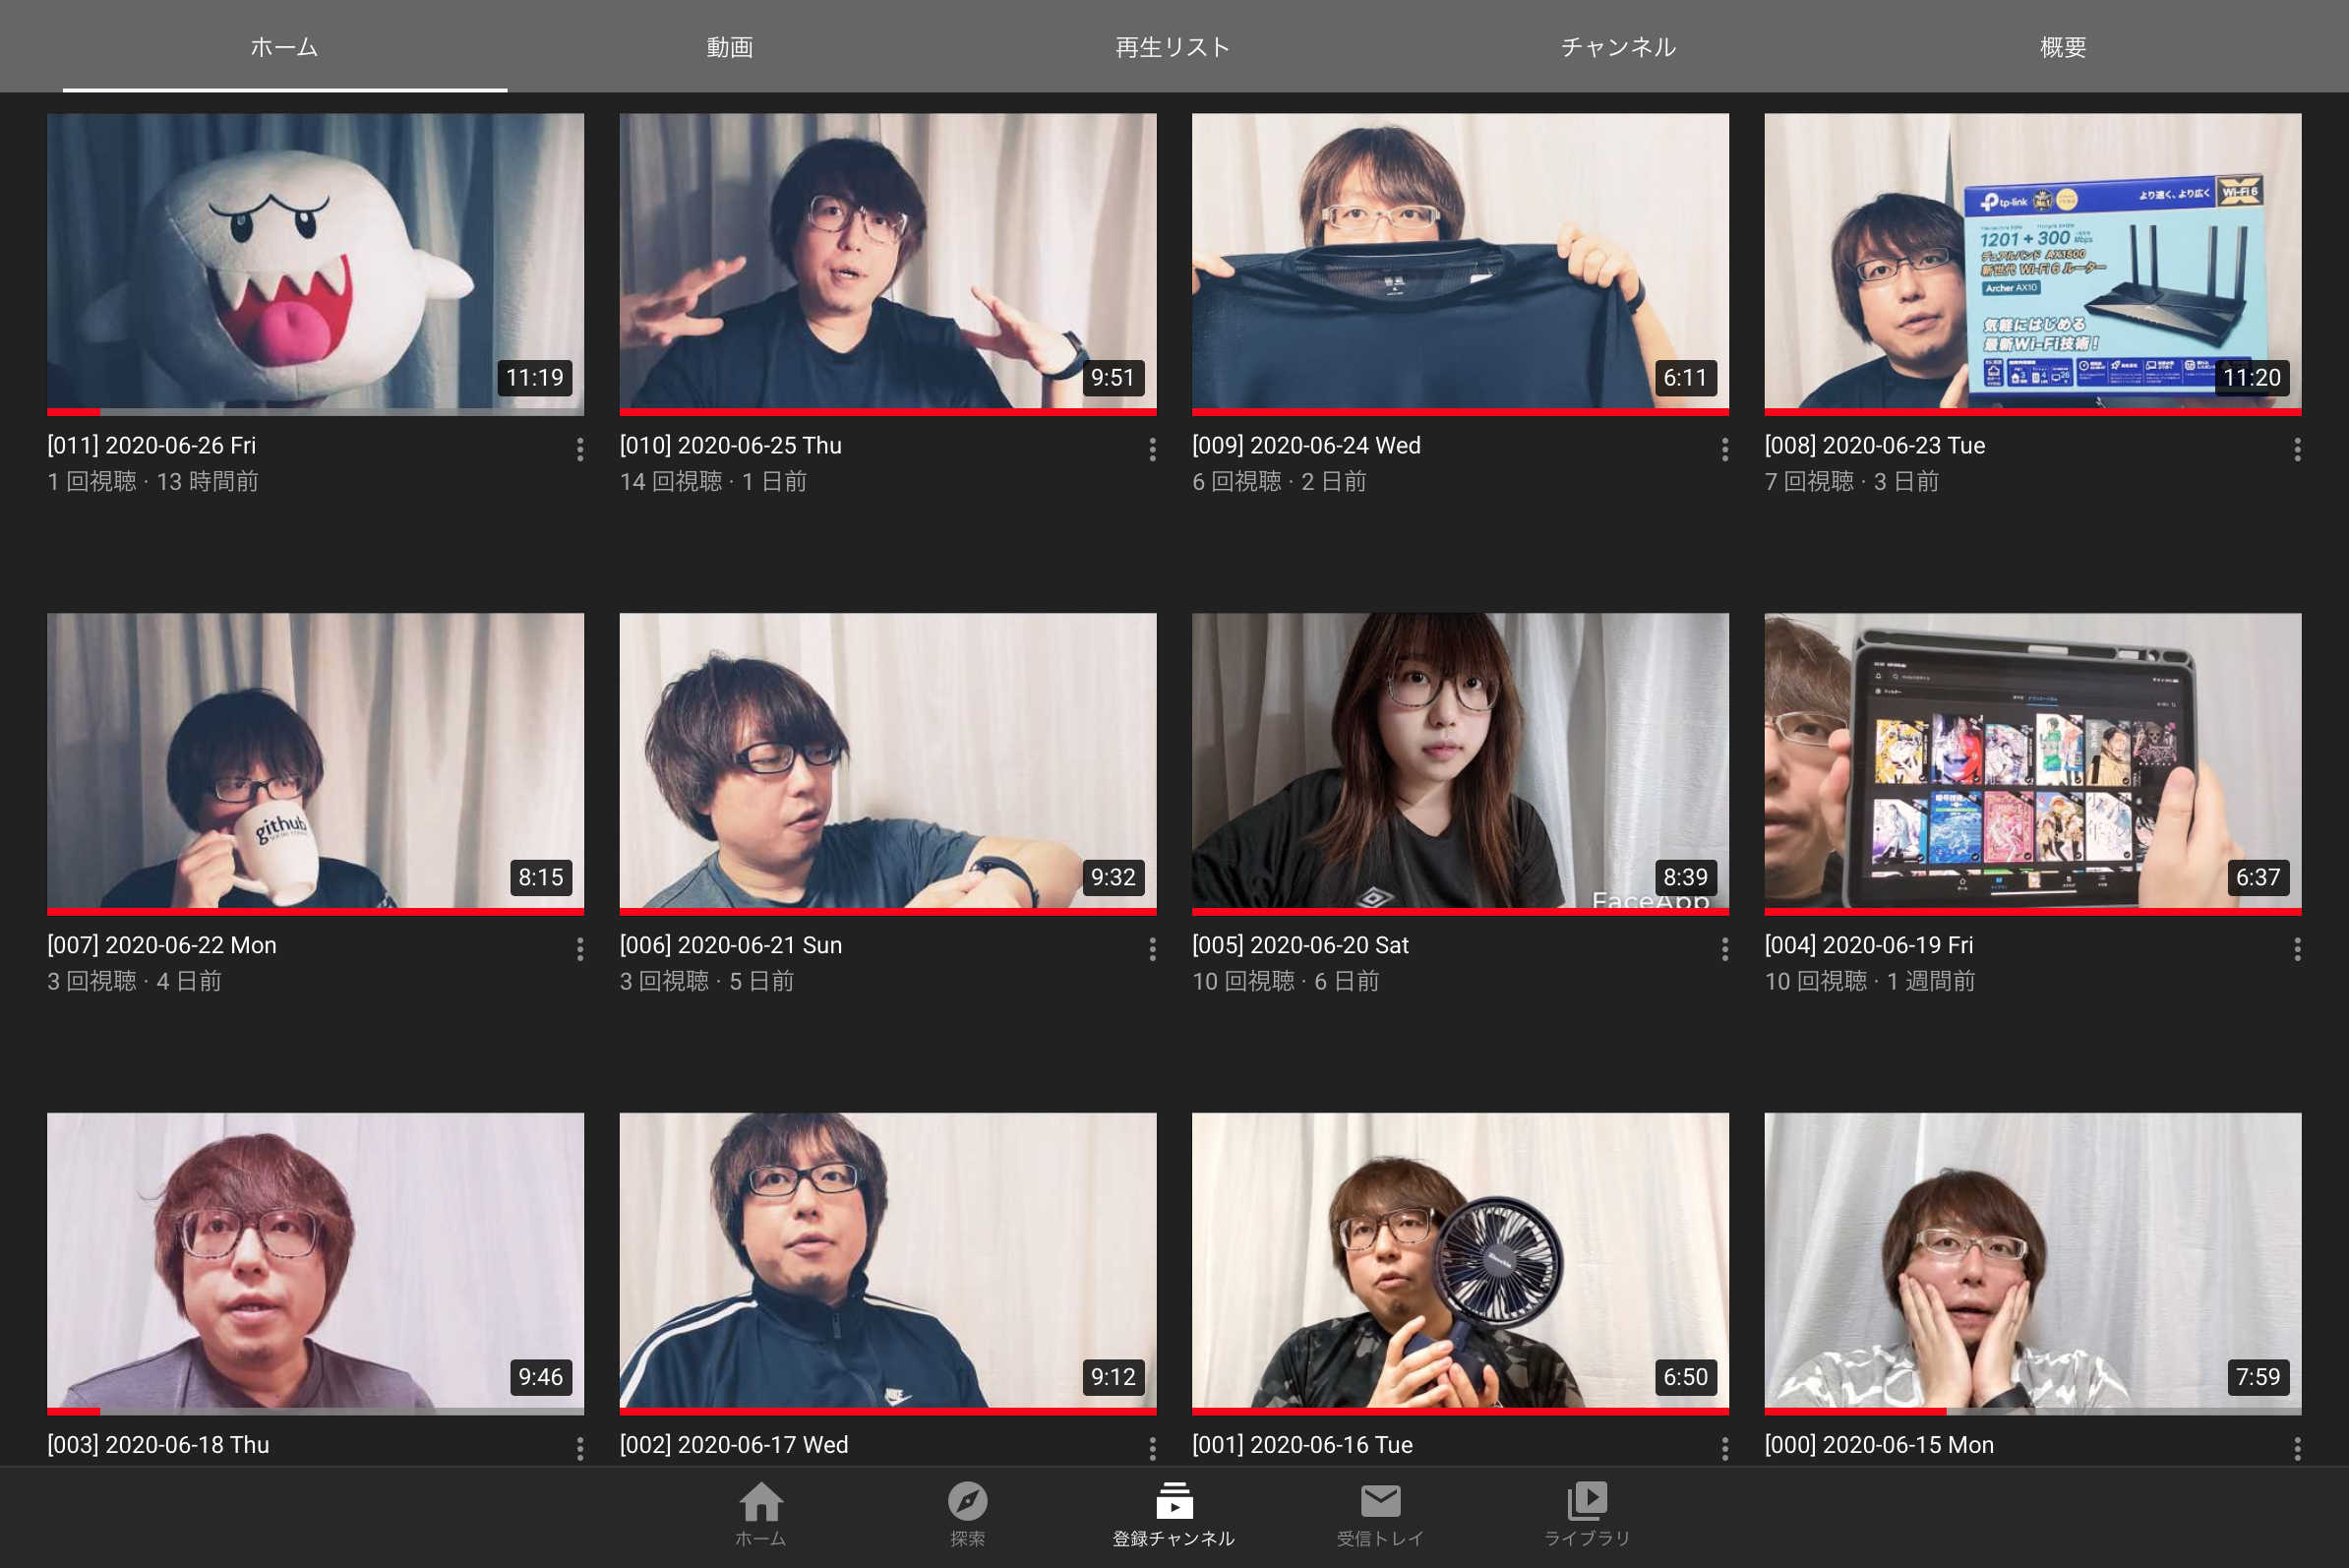Open the Inbox (受信トレイ) mail icon
Viewport: 2349px width, 1568px height.
(1380, 1502)
